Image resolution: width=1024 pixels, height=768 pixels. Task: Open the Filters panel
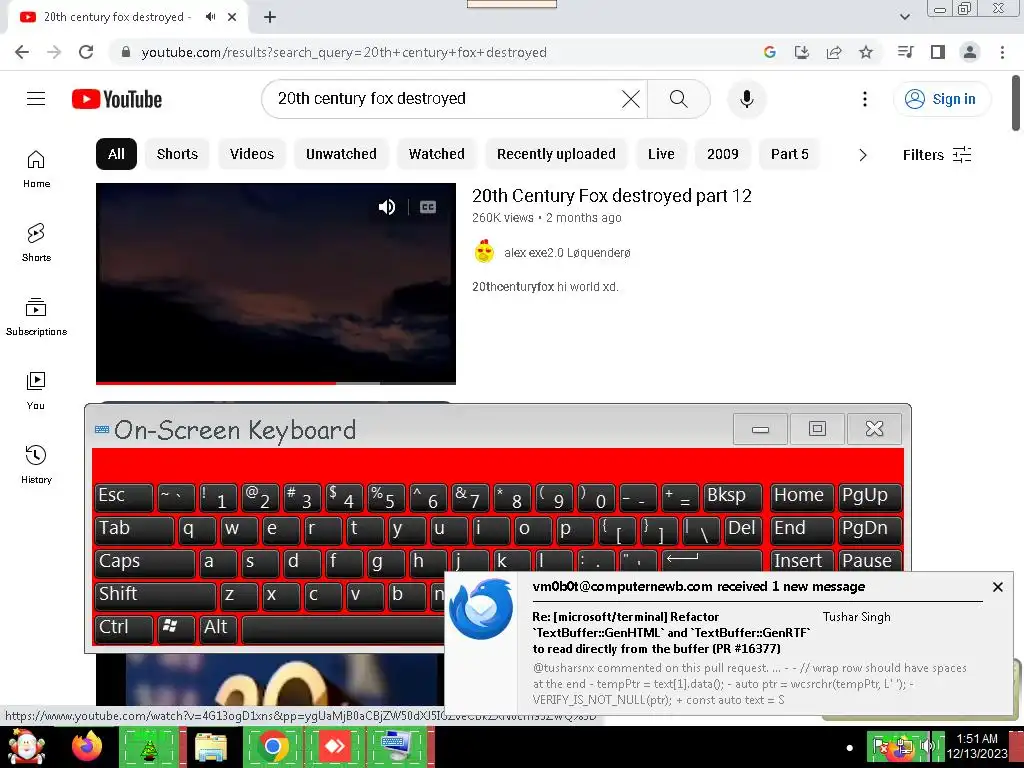click(x=937, y=155)
